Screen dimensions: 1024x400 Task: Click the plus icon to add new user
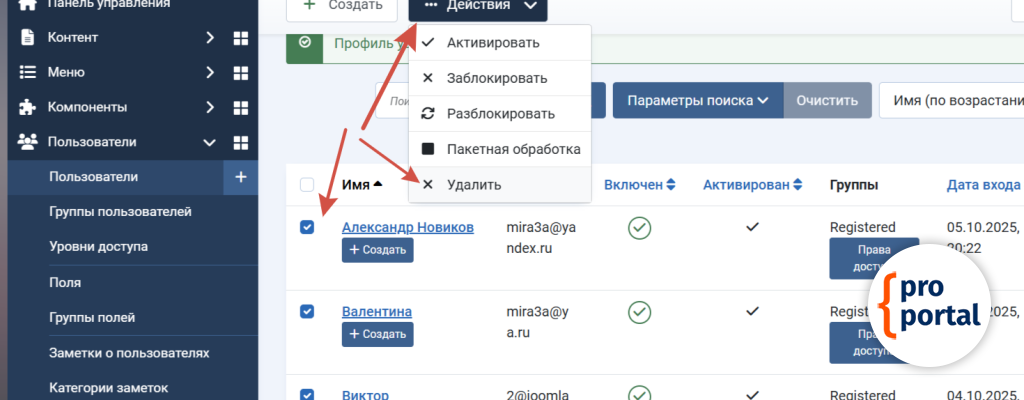tap(240, 177)
